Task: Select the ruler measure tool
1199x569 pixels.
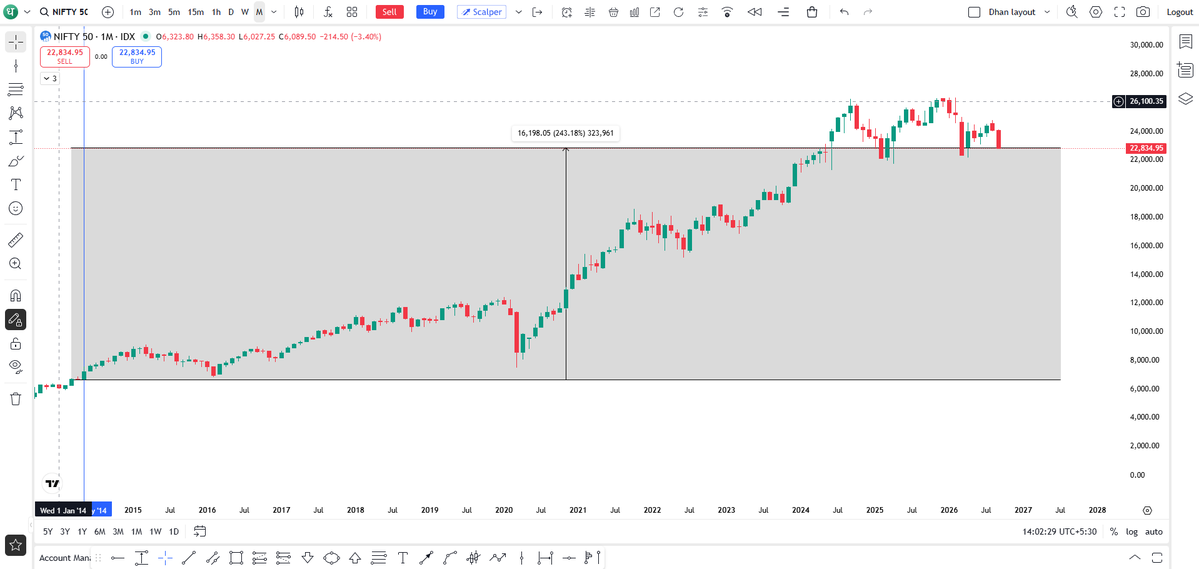Action: (15, 240)
